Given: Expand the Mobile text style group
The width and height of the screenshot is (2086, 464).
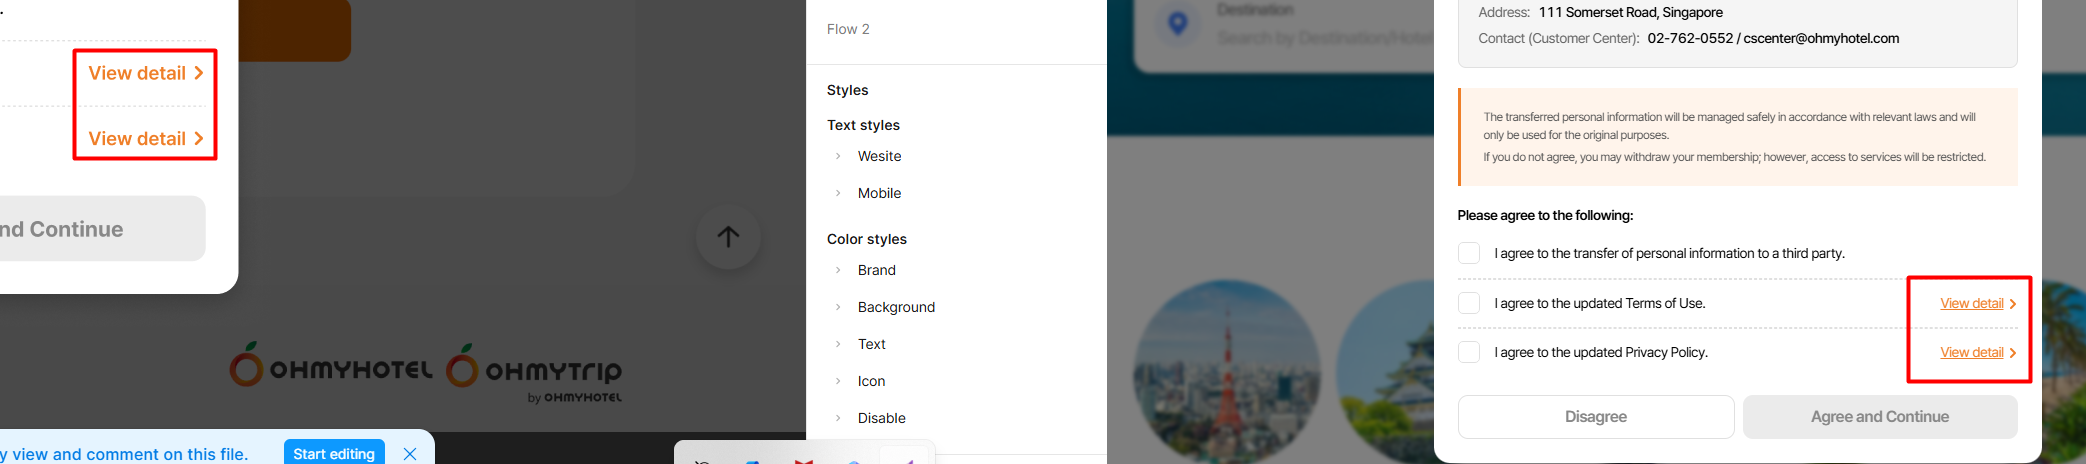Looking at the screenshot, I should coord(838,193).
